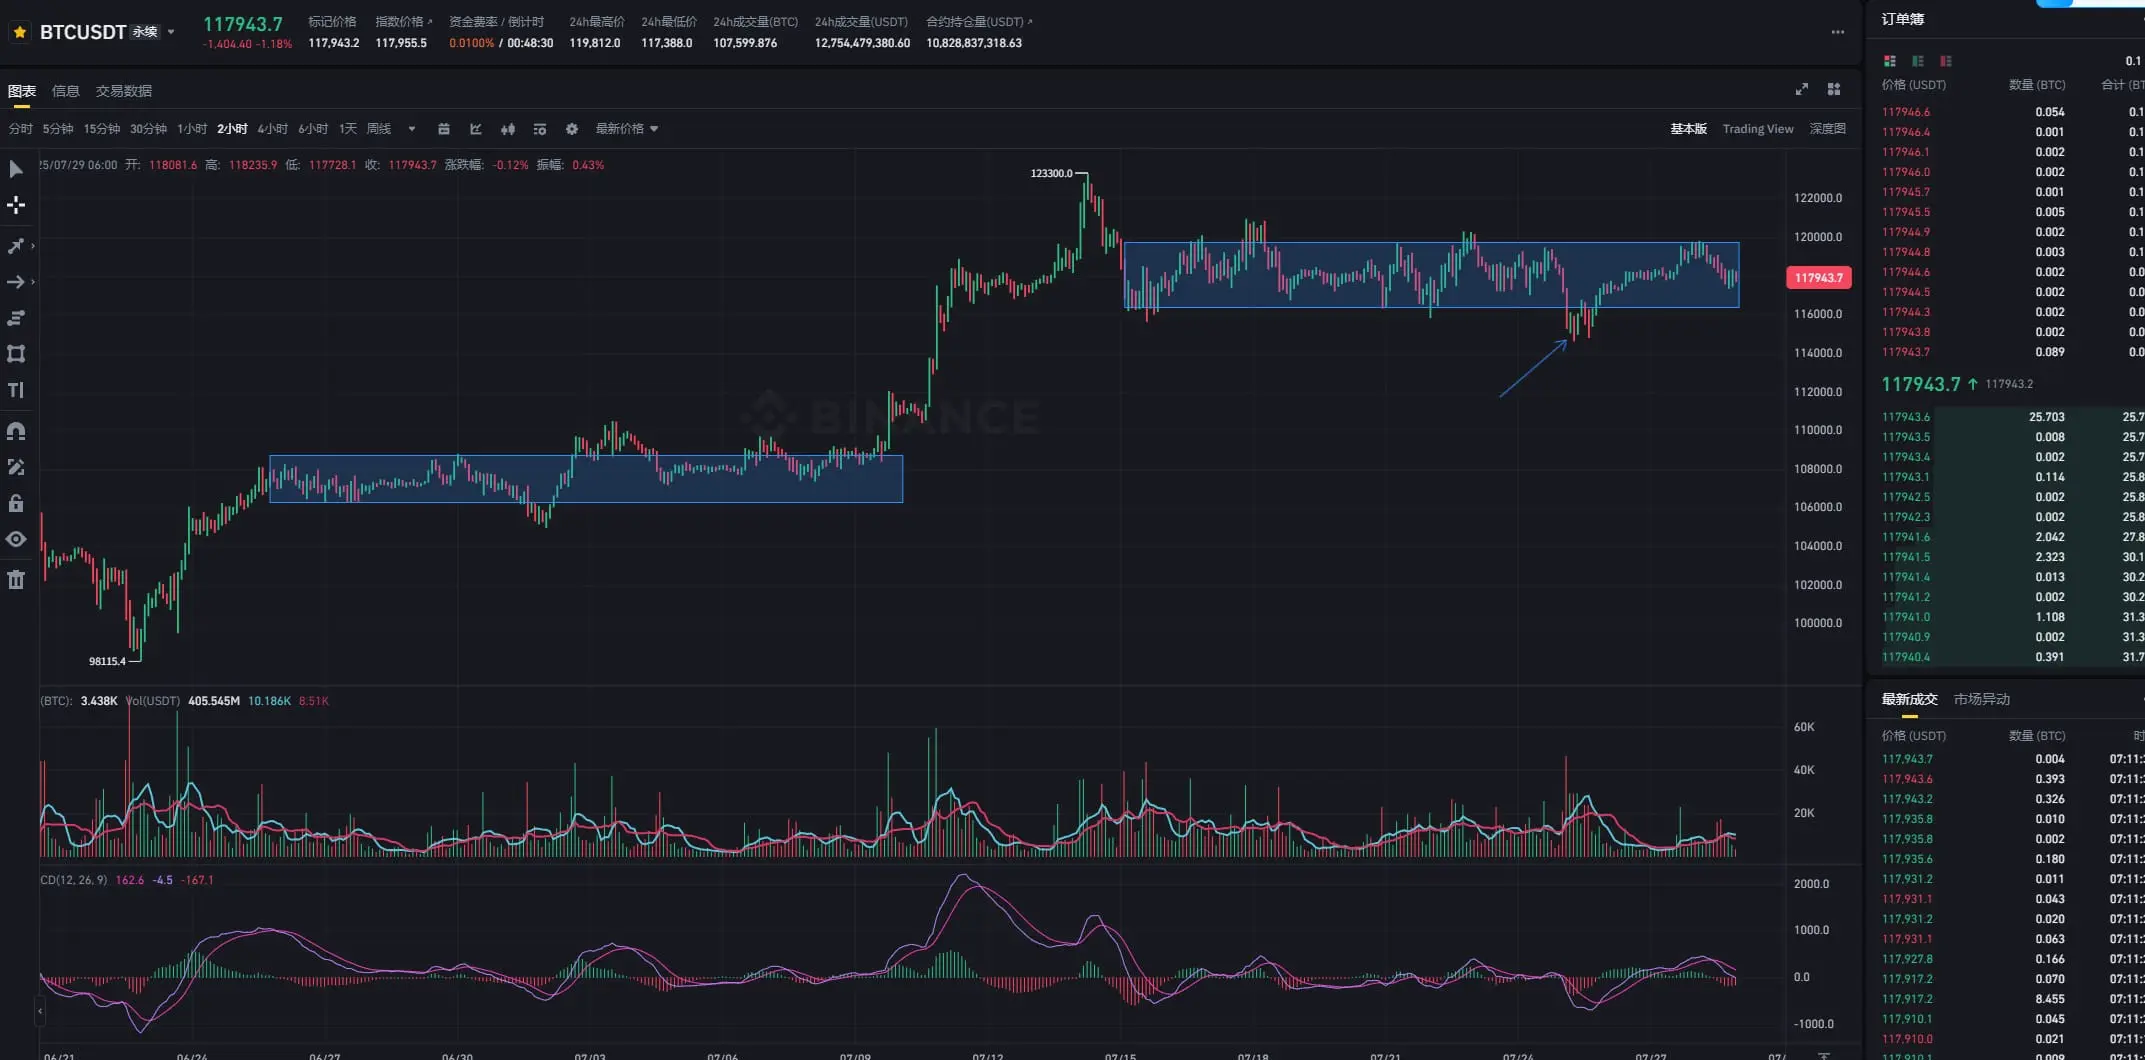
Task: Select the rectangle shape drawing tool
Action: [x=16, y=354]
